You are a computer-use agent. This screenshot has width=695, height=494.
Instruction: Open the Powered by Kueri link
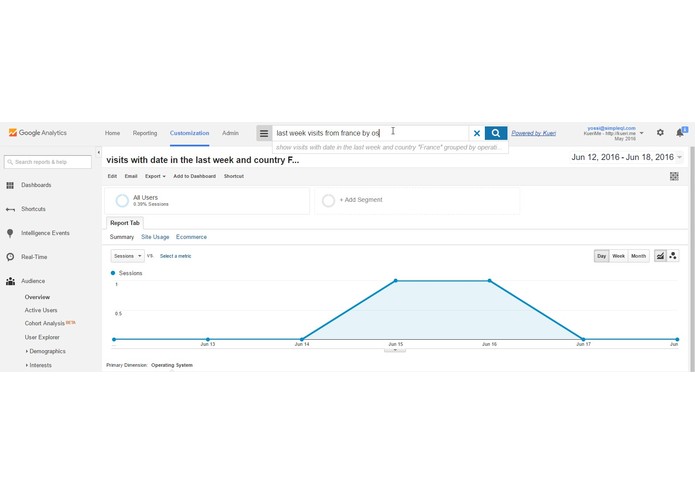point(534,133)
